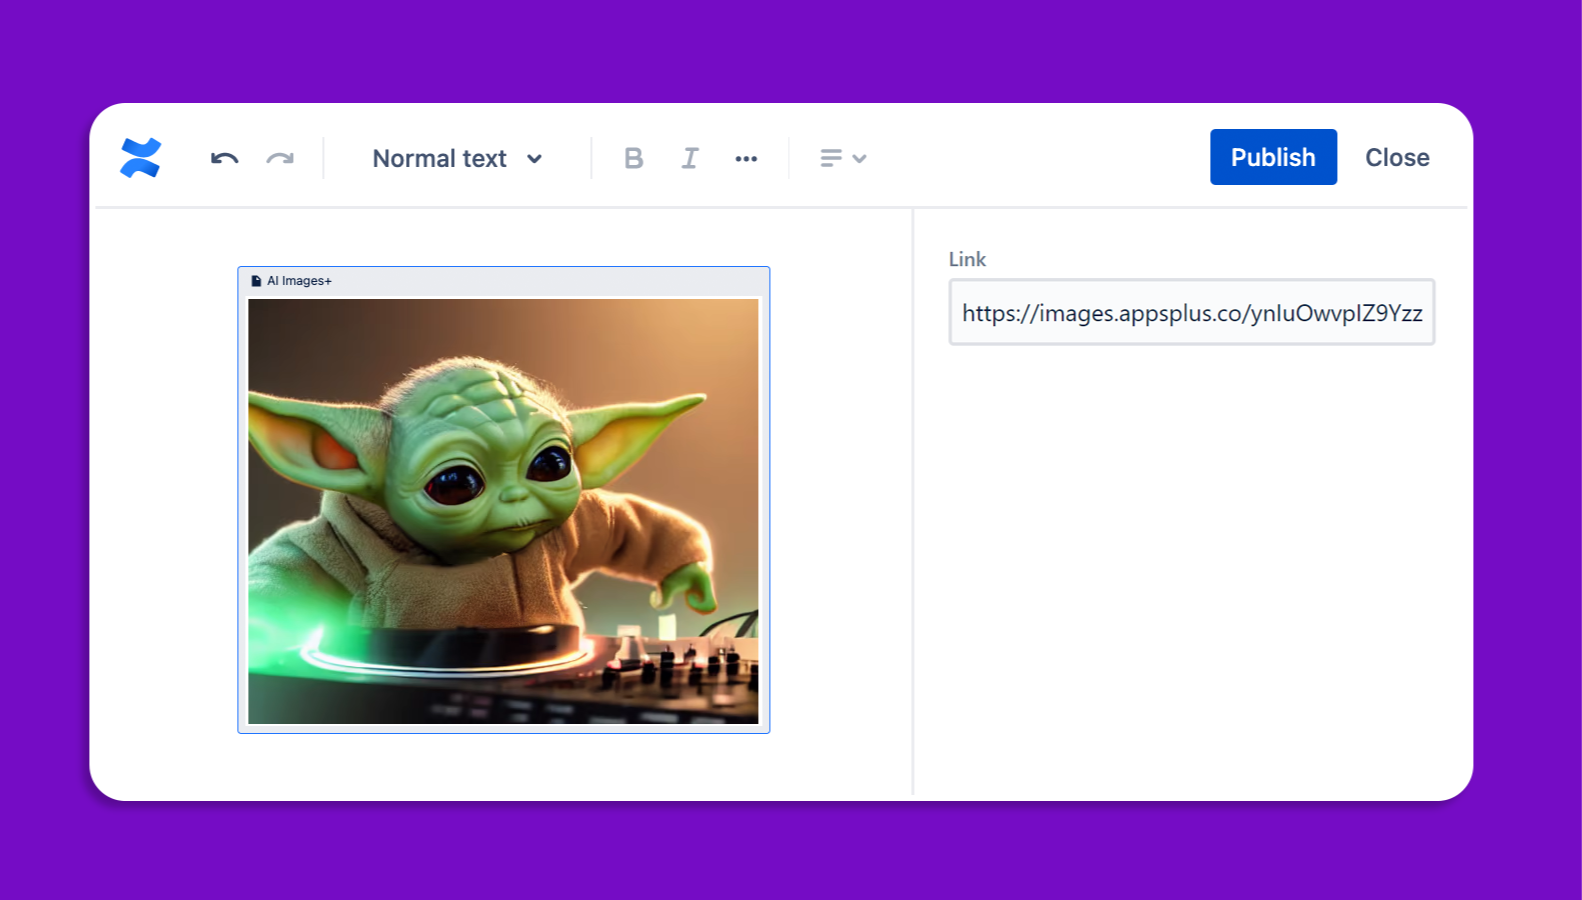Publish the page
Viewport: 1582px width, 900px height.
(x=1273, y=157)
